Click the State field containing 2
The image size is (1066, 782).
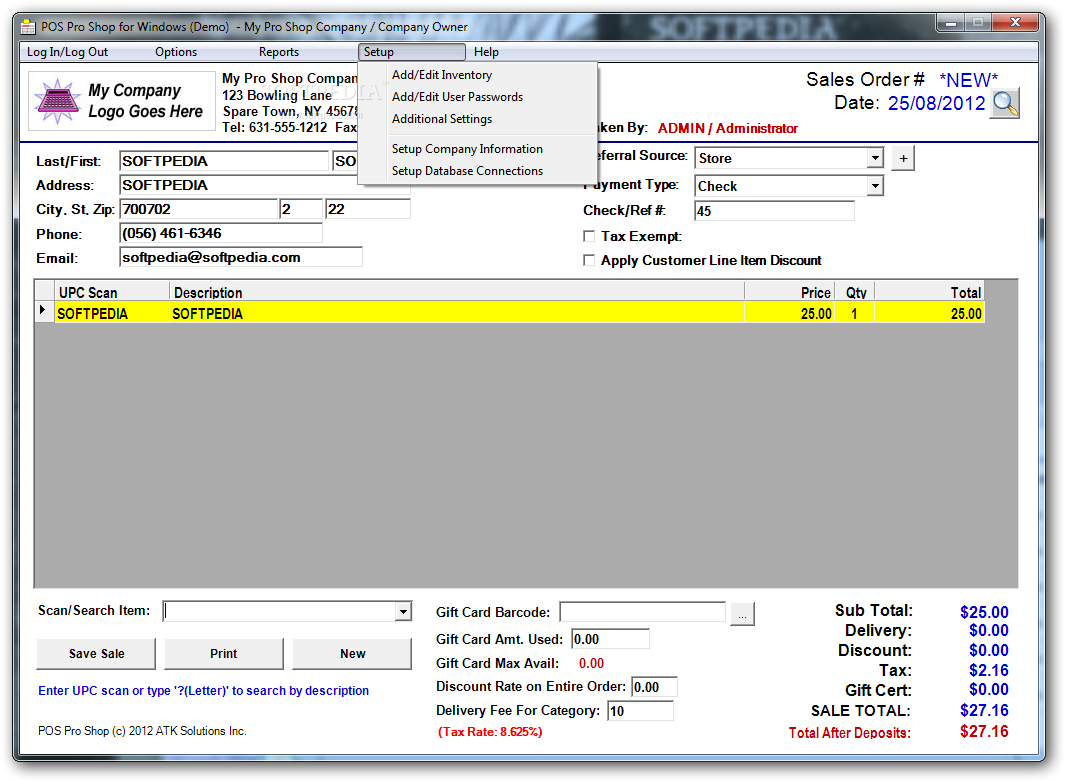[301, 209]
